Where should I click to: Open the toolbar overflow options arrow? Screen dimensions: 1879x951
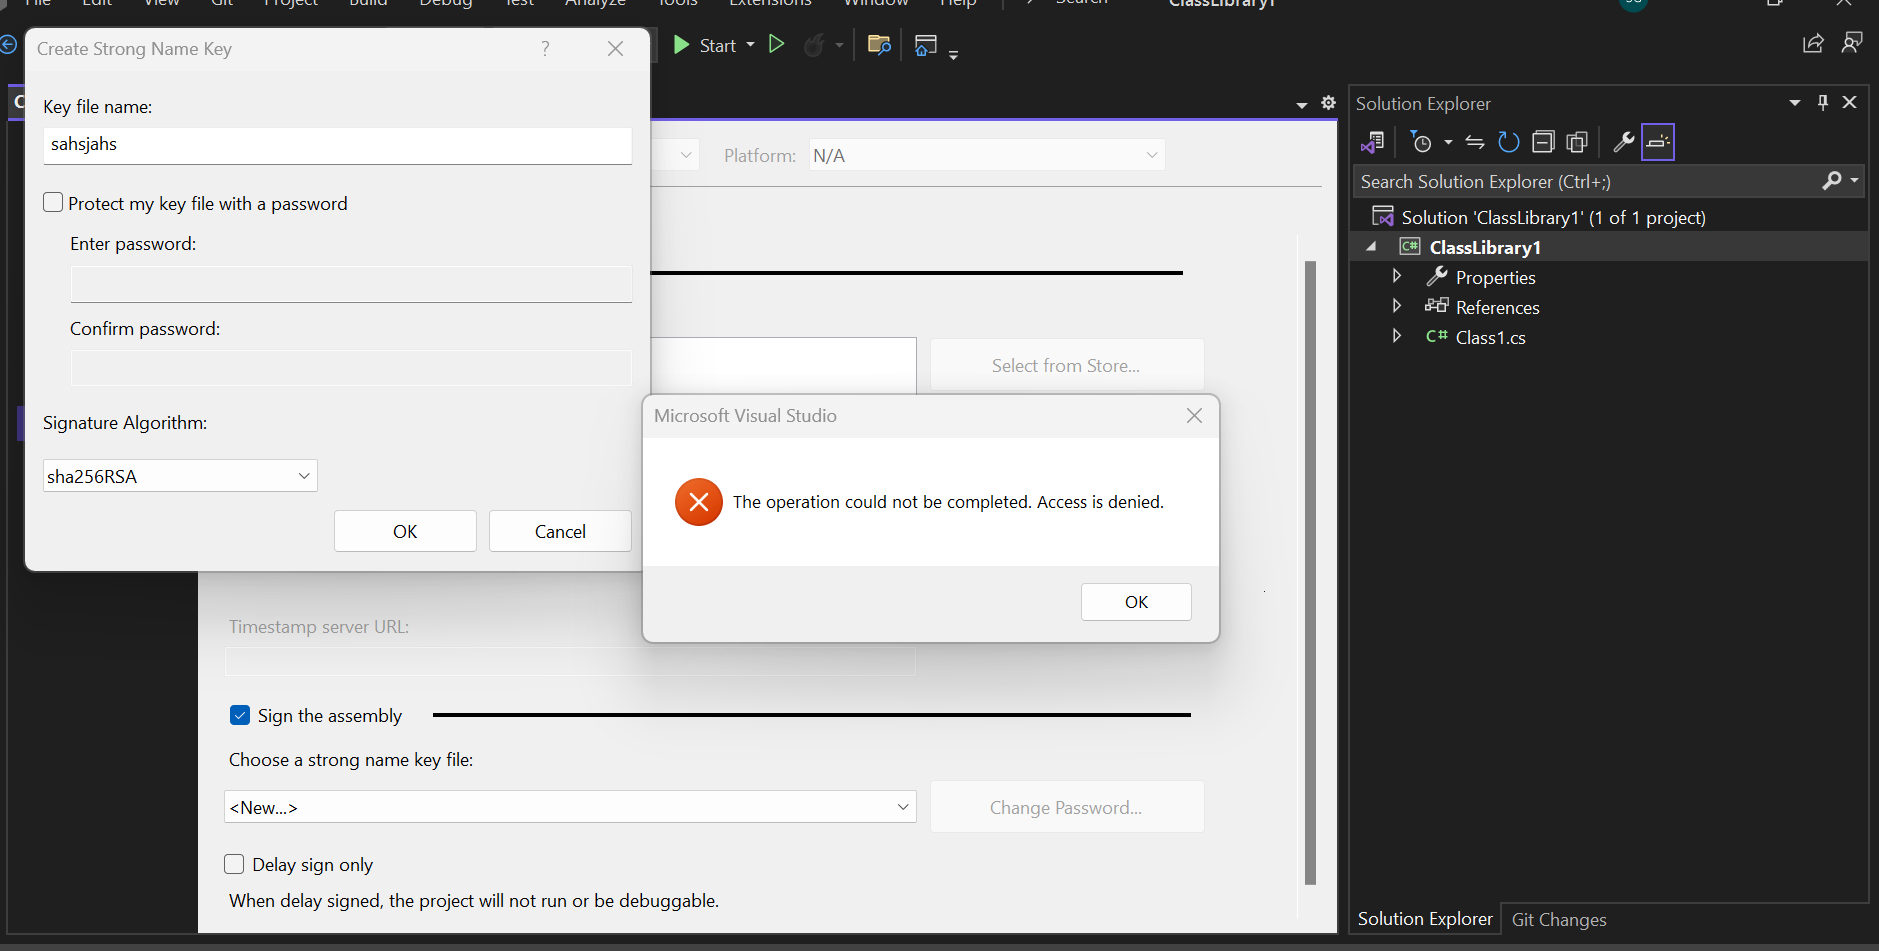(953, 55)
